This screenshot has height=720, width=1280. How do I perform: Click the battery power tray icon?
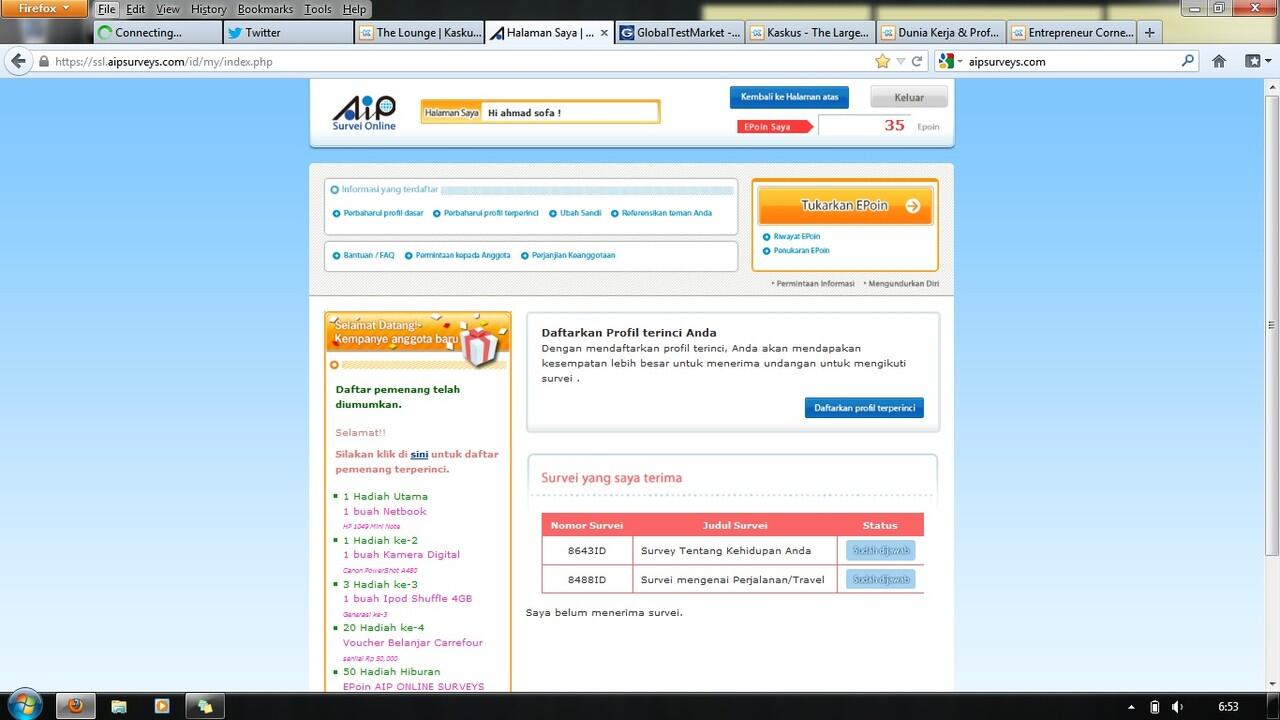(x=1155, y=706)
